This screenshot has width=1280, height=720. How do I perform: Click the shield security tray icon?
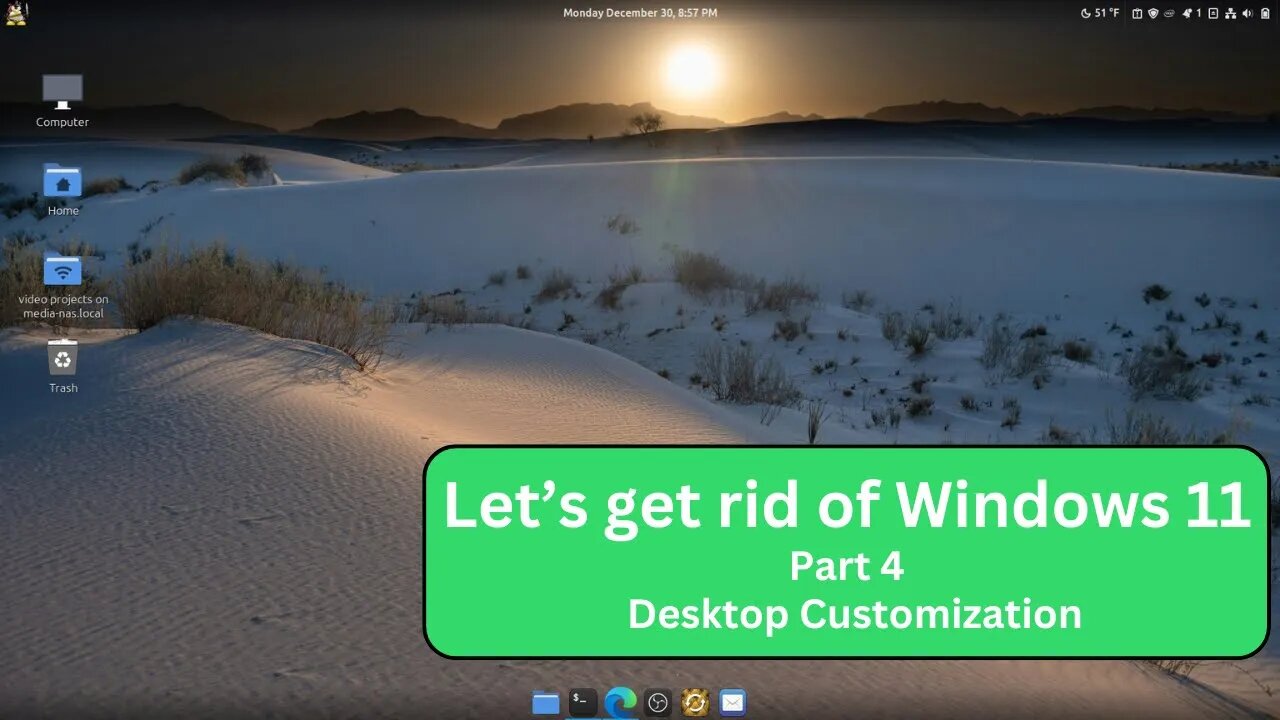tap(1153, 13)
